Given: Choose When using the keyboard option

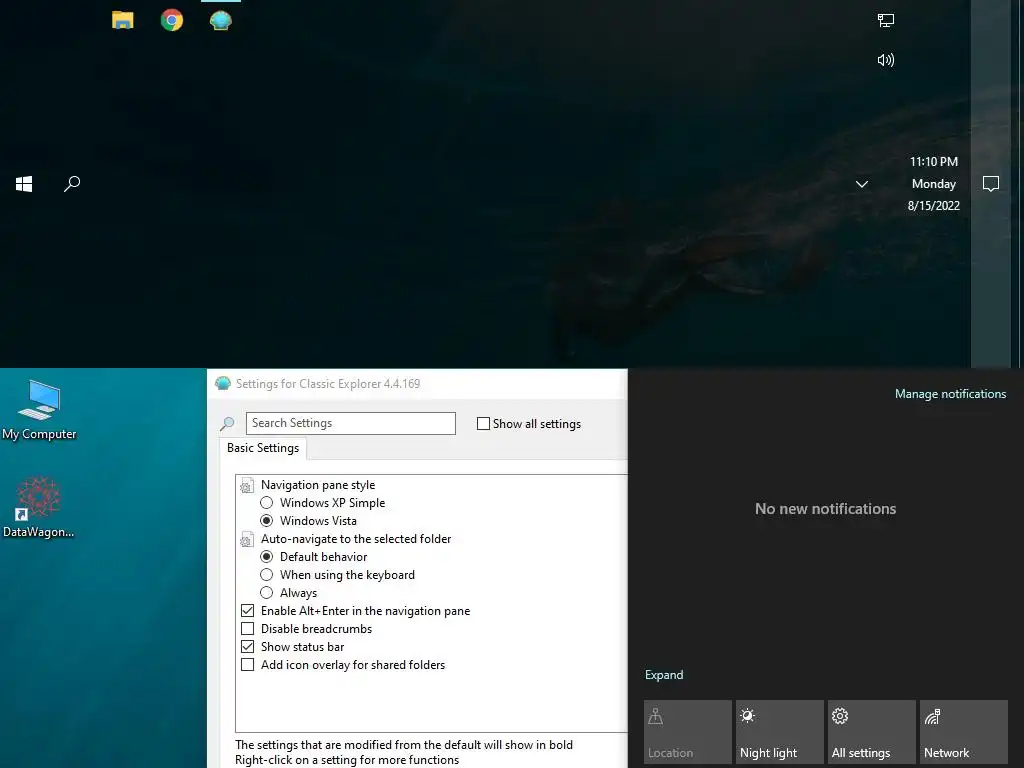Looking at the screenshot, I should pyautogui.click(x=266, y=575).
